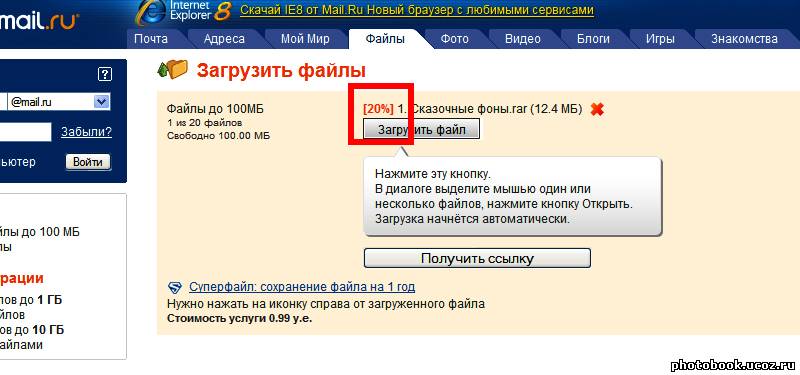Viewport: 800px width, 375px height.
Task: Click the Получить ссылку button
Action: click(x=477, y=258)
